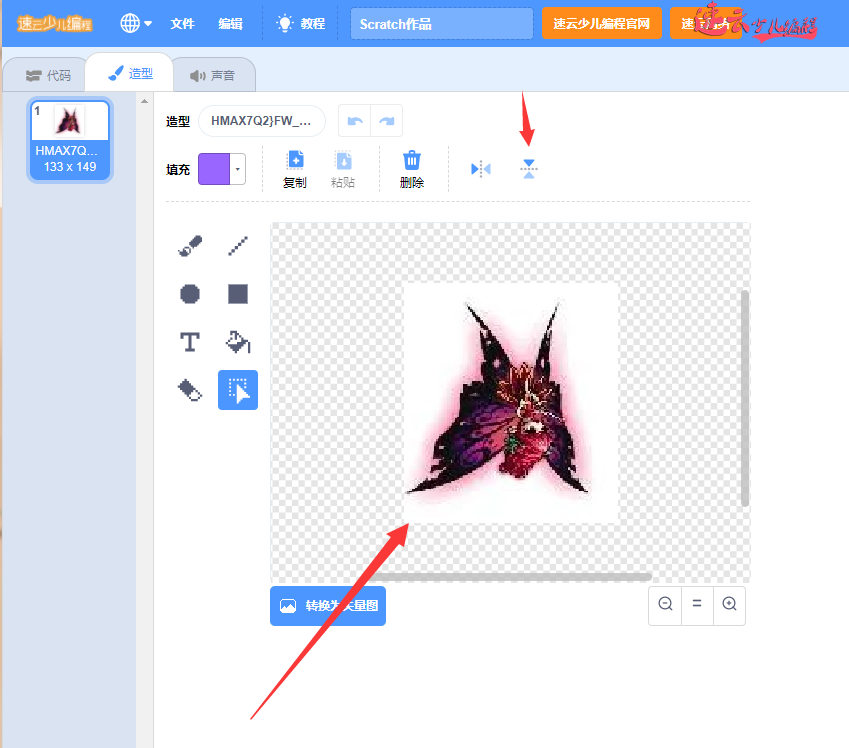Switch to the 声音 tab

click(x=212, y=75)
